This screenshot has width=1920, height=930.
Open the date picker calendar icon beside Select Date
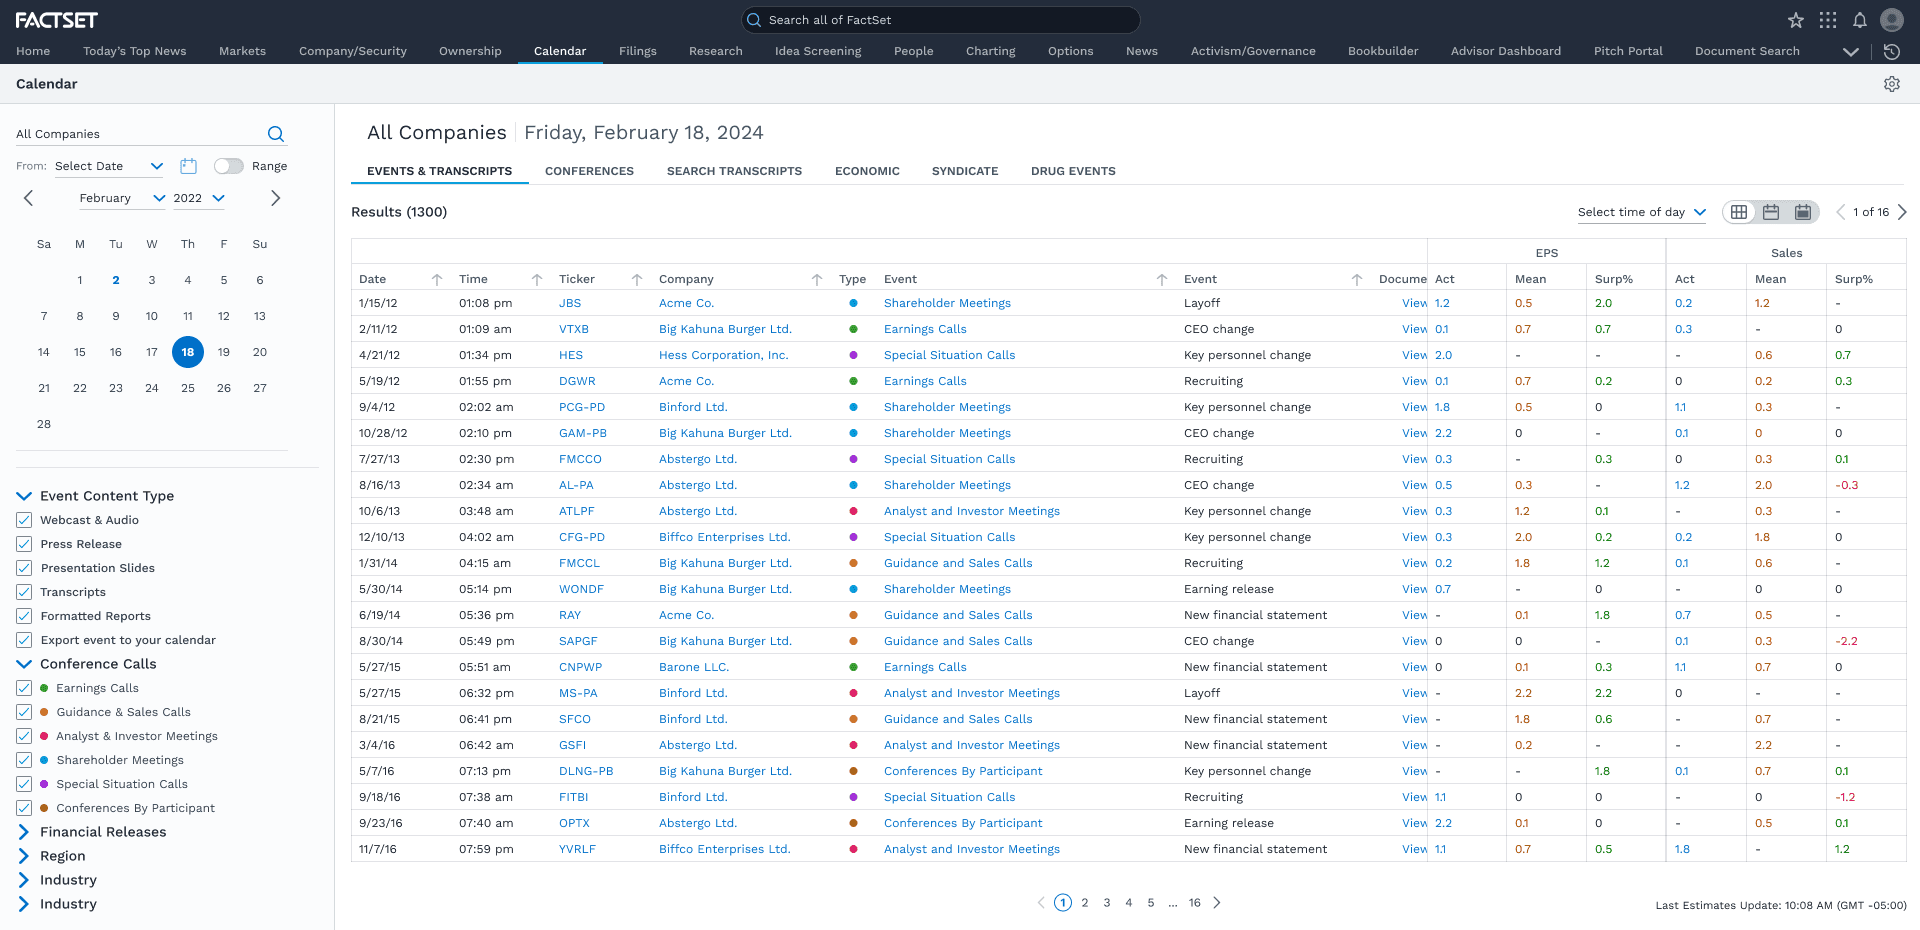pyautogui.click(x=188, y=166)
